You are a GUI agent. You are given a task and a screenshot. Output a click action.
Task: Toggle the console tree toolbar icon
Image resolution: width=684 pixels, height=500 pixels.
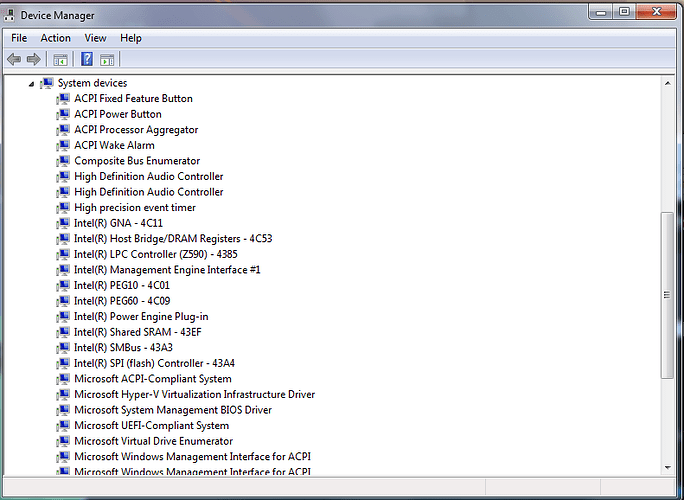click(60, 59)
